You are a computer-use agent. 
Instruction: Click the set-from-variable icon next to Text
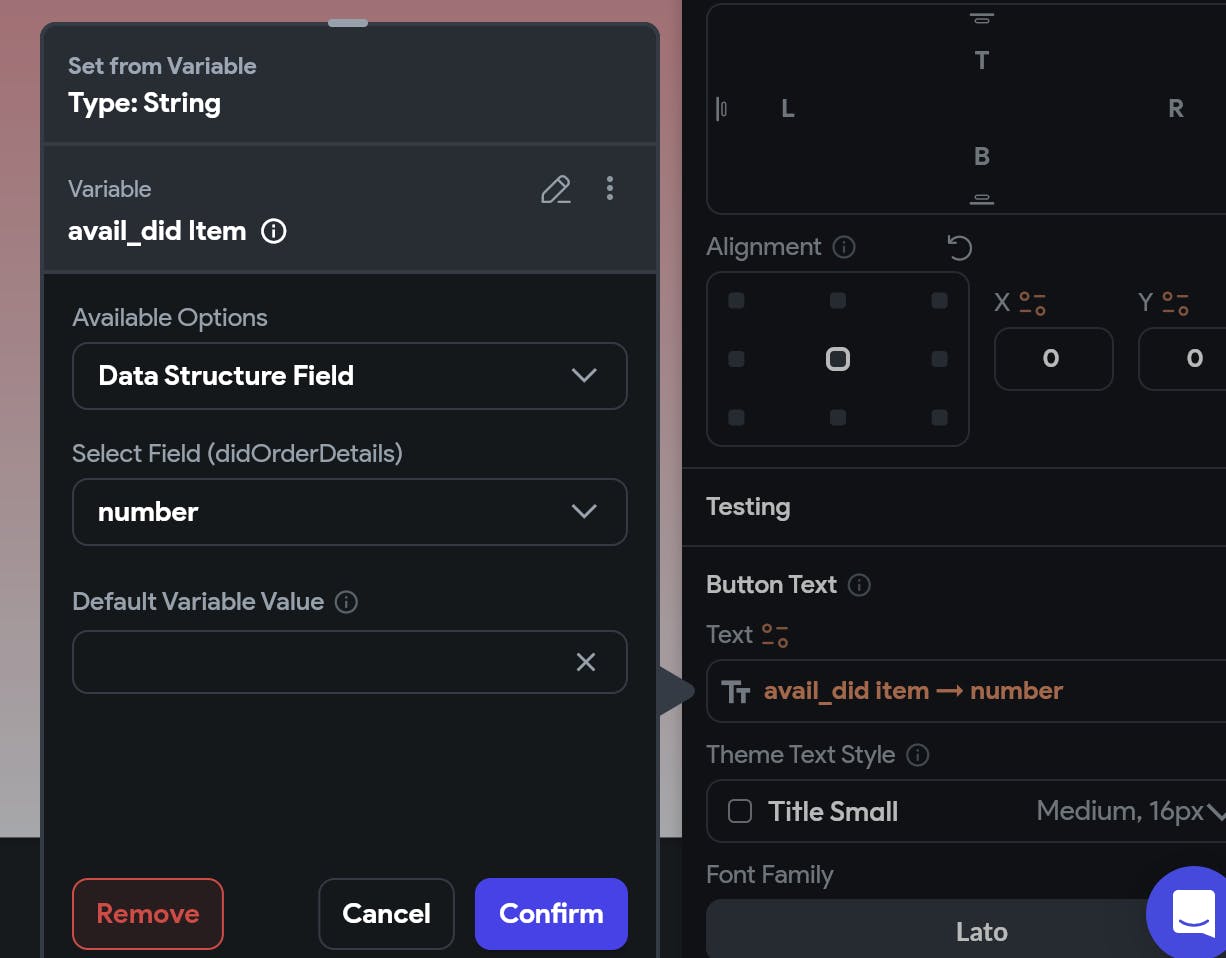click(775, 635)
